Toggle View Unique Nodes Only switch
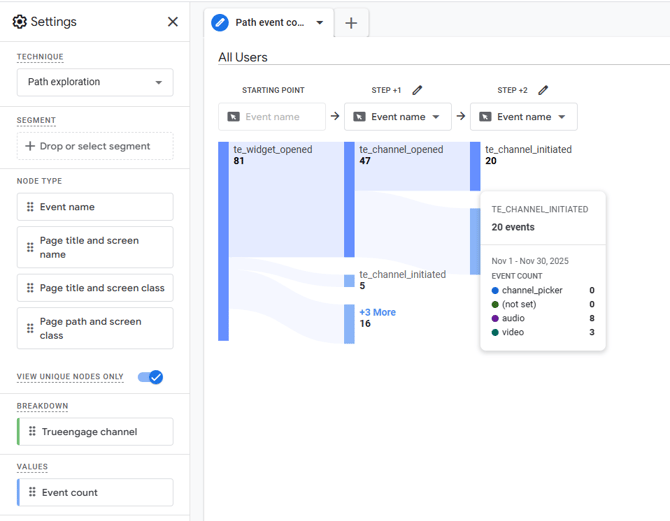The width and height of the screenshot is (670, 521). point(150,377)
